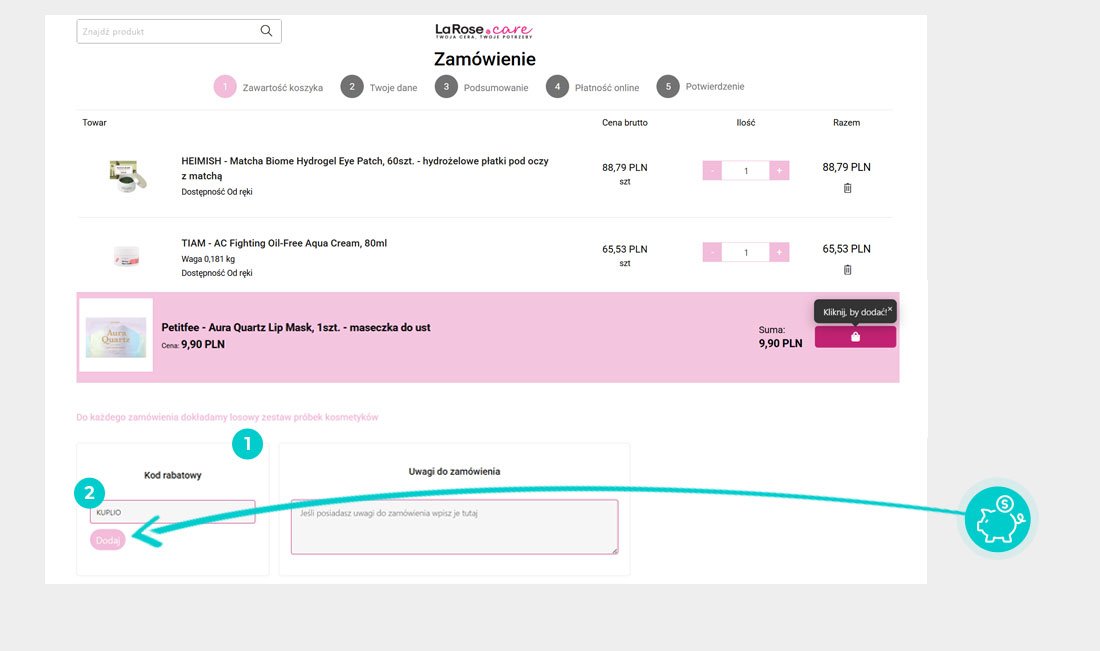
Task: Increase TIAM Aqua Cream quantity
Action: coord(779,253)
